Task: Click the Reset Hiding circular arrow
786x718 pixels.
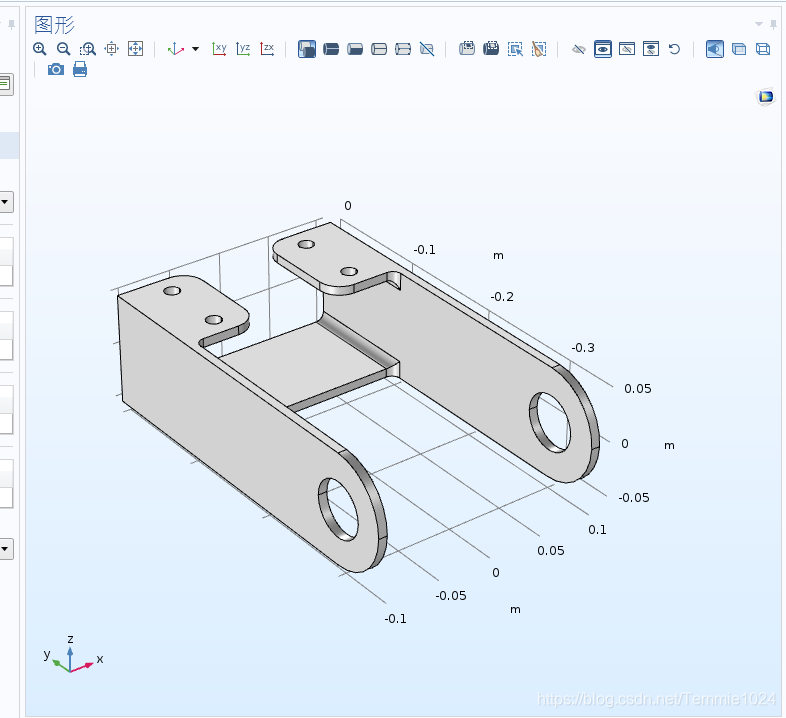Action: (675, 49)
